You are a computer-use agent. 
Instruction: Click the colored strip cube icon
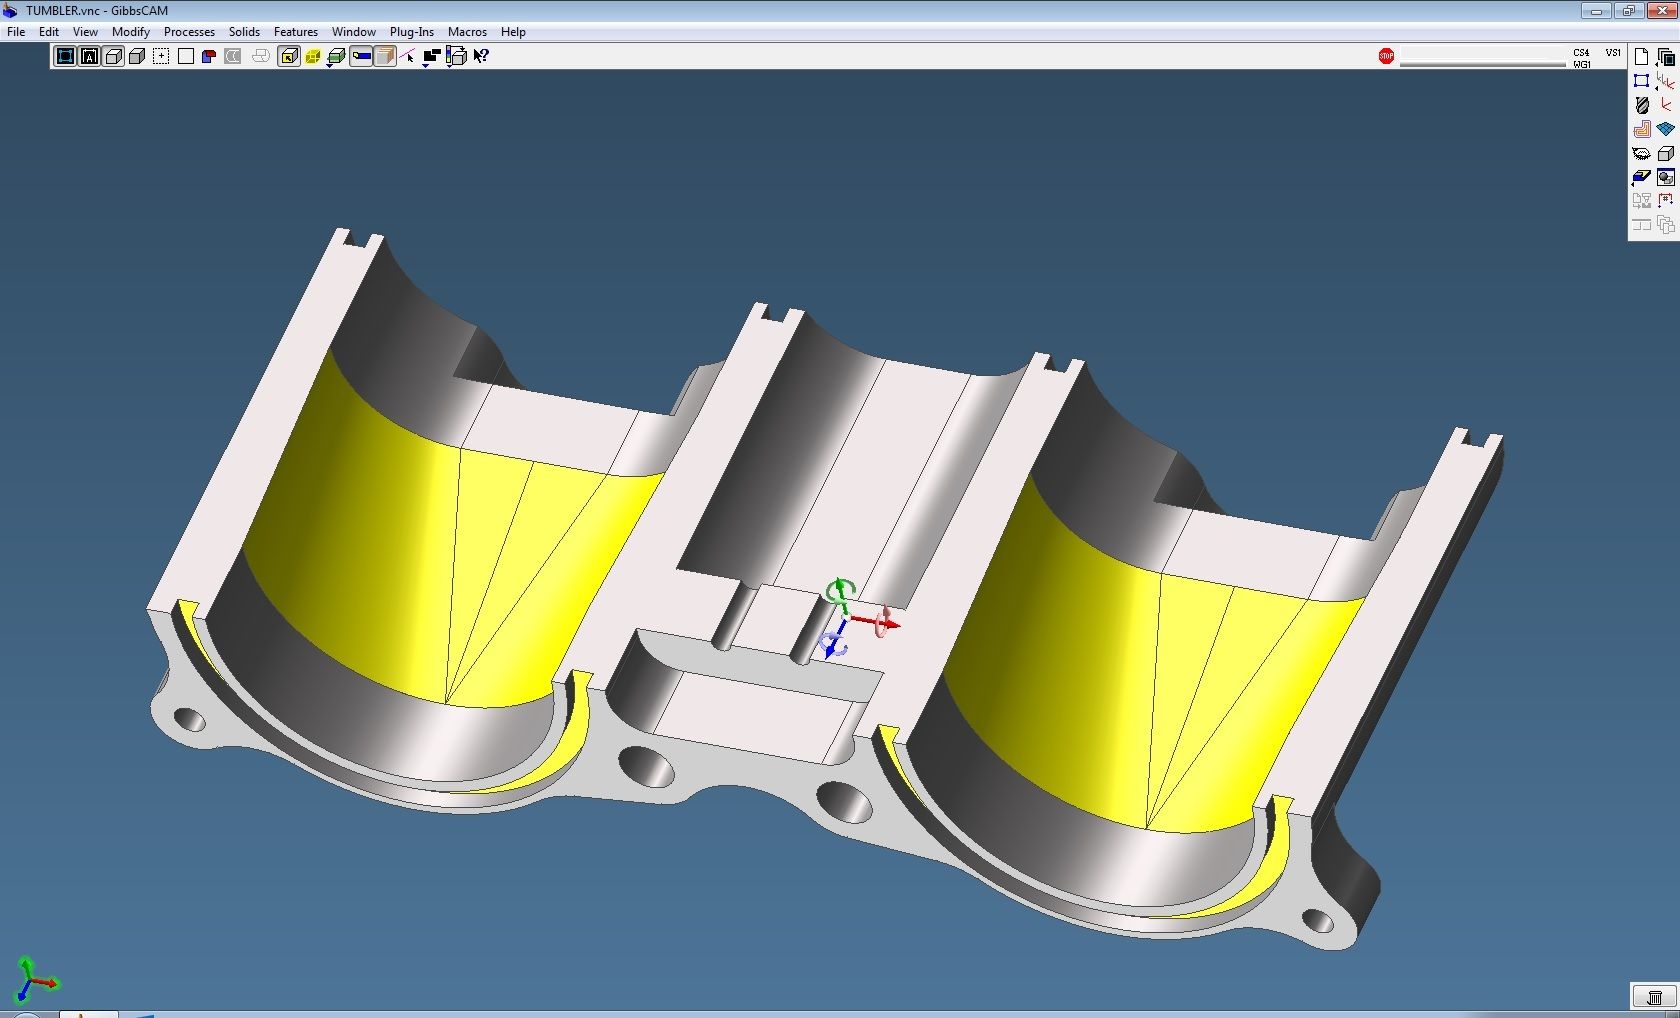[x=456, y=55]
